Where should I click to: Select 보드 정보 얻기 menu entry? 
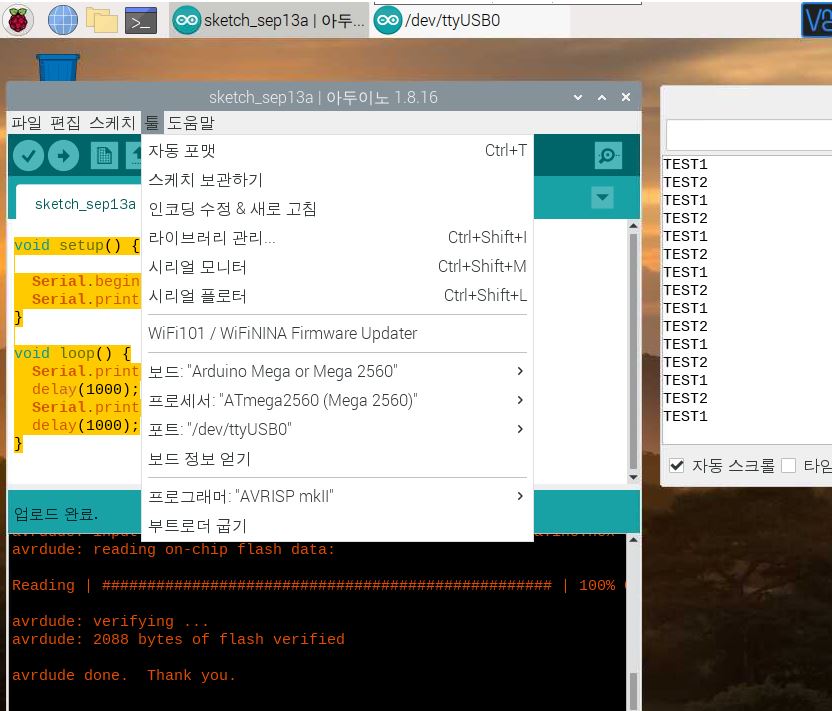coord(337,458)
